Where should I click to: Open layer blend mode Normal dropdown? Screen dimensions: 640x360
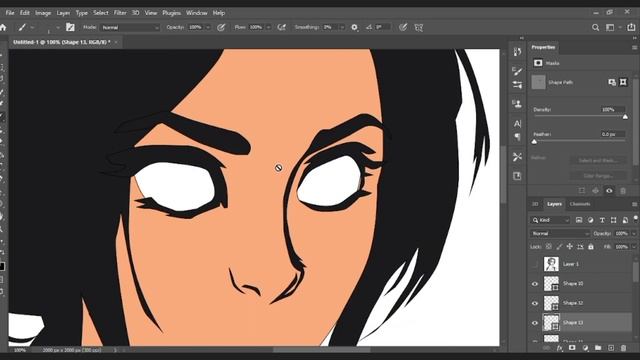[560, 233]
